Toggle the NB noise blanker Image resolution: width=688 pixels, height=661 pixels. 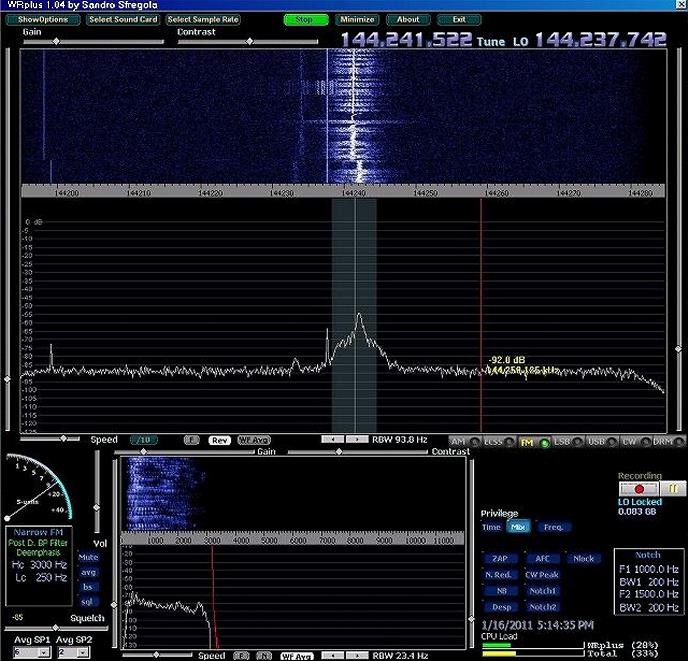pos(500,591)
